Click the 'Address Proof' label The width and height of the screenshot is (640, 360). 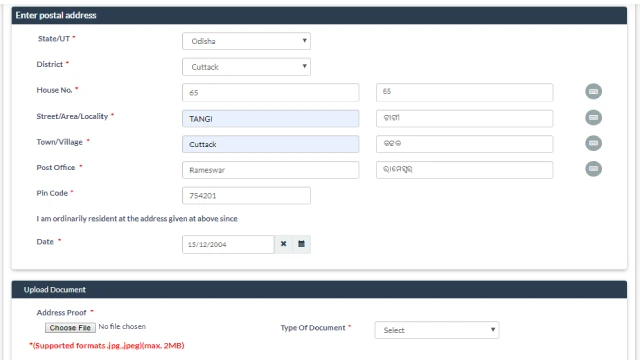tap(61, 313)
